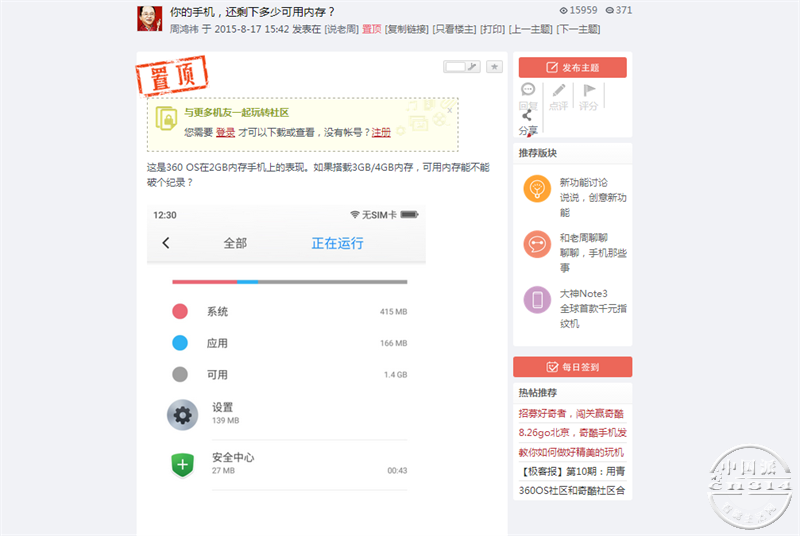Open hot post 8.26go北京
This screenshot has height=536, width=800.
[x=572, y=432]
